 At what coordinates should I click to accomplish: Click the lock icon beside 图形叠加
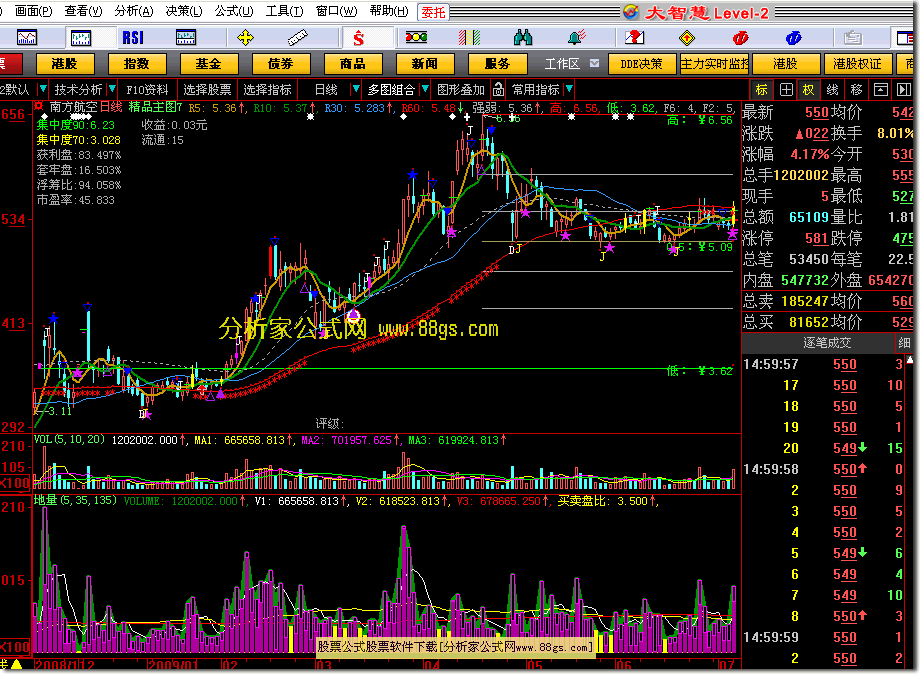[499, 90]
